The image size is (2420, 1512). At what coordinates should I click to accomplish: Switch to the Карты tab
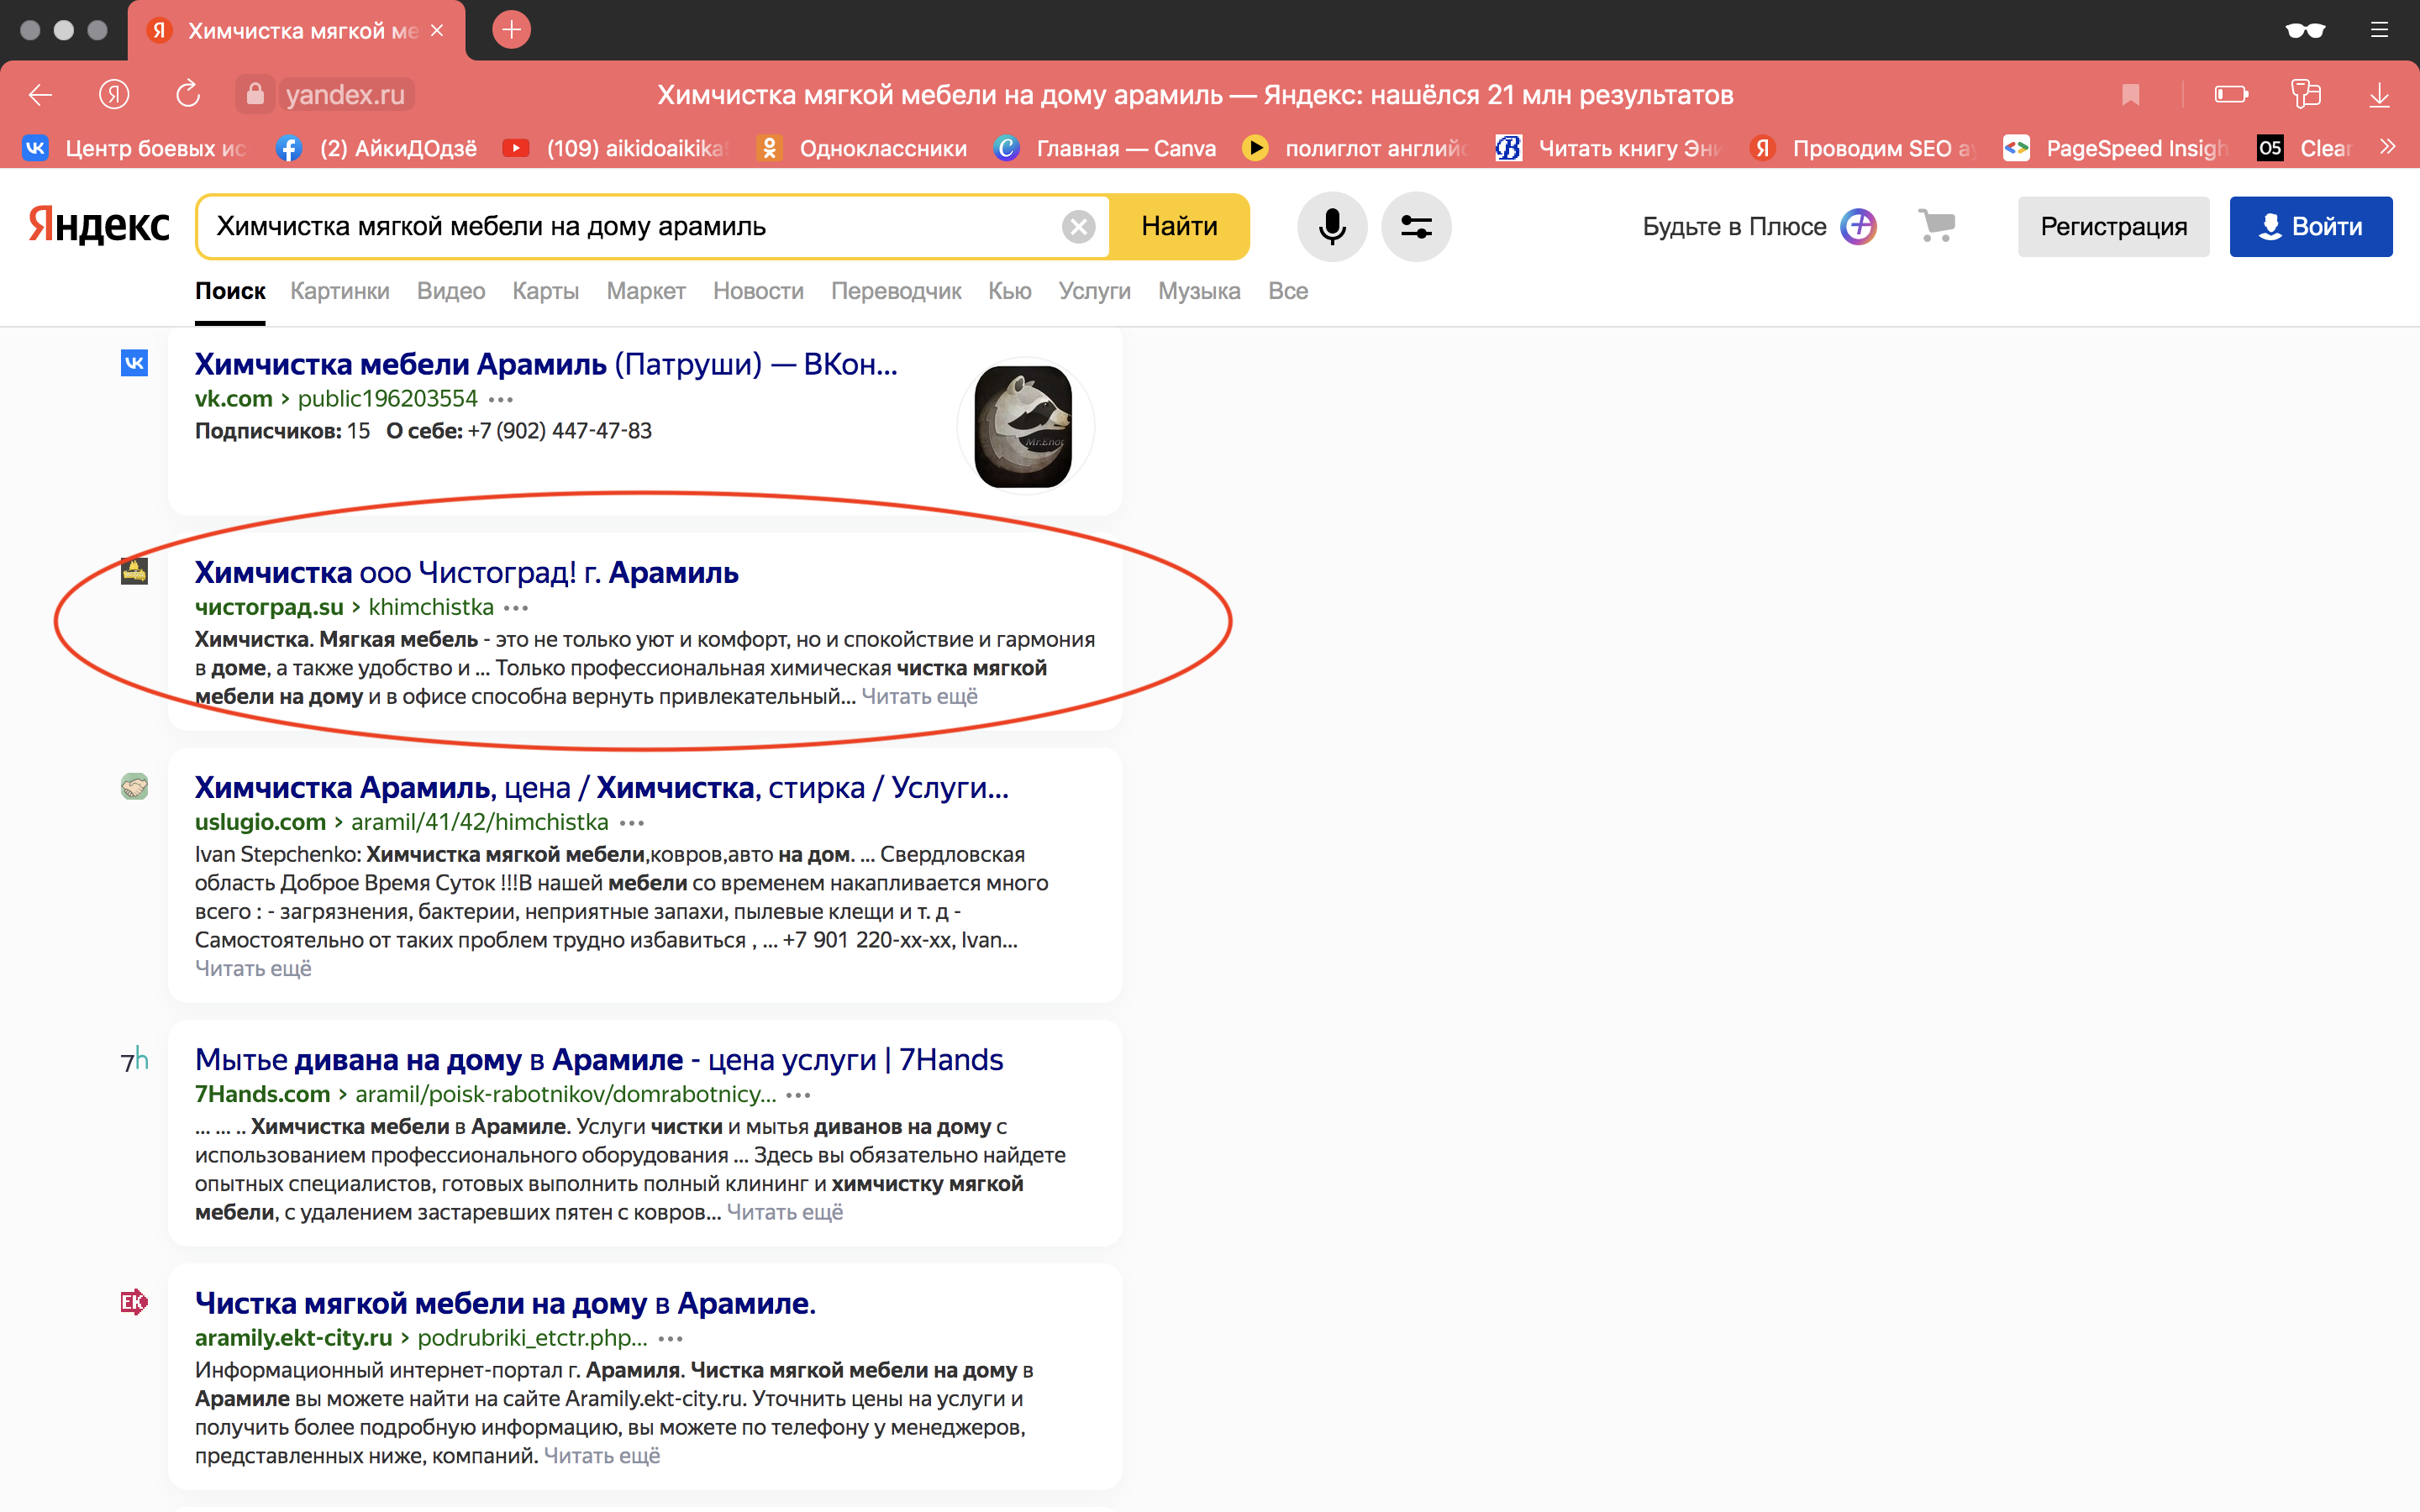[545, 291]
